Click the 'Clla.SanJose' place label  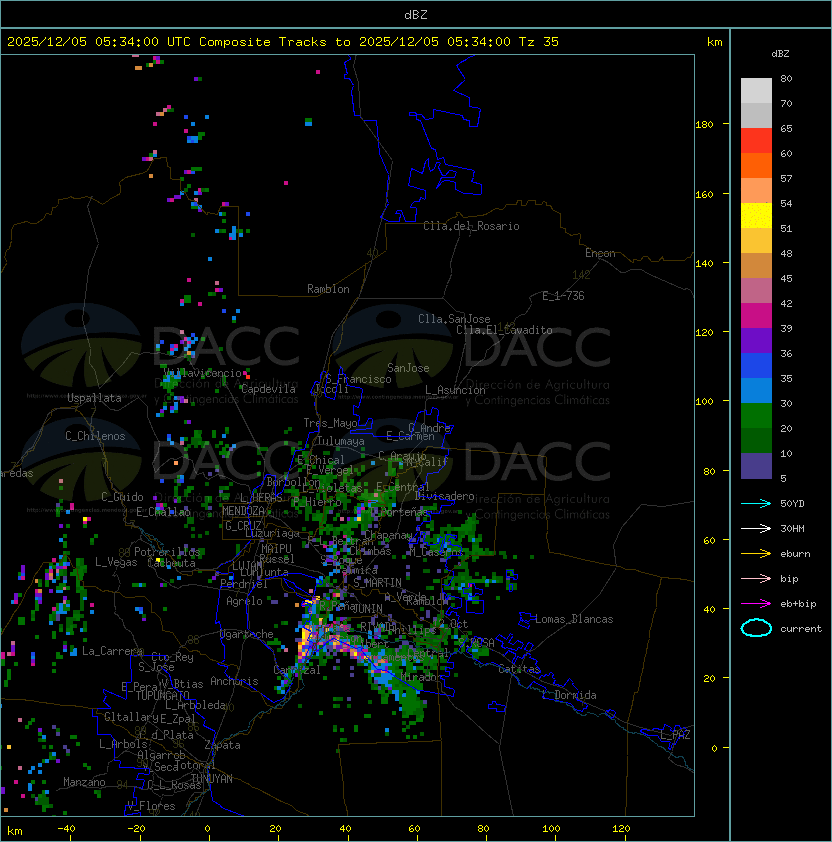[454, 319]
